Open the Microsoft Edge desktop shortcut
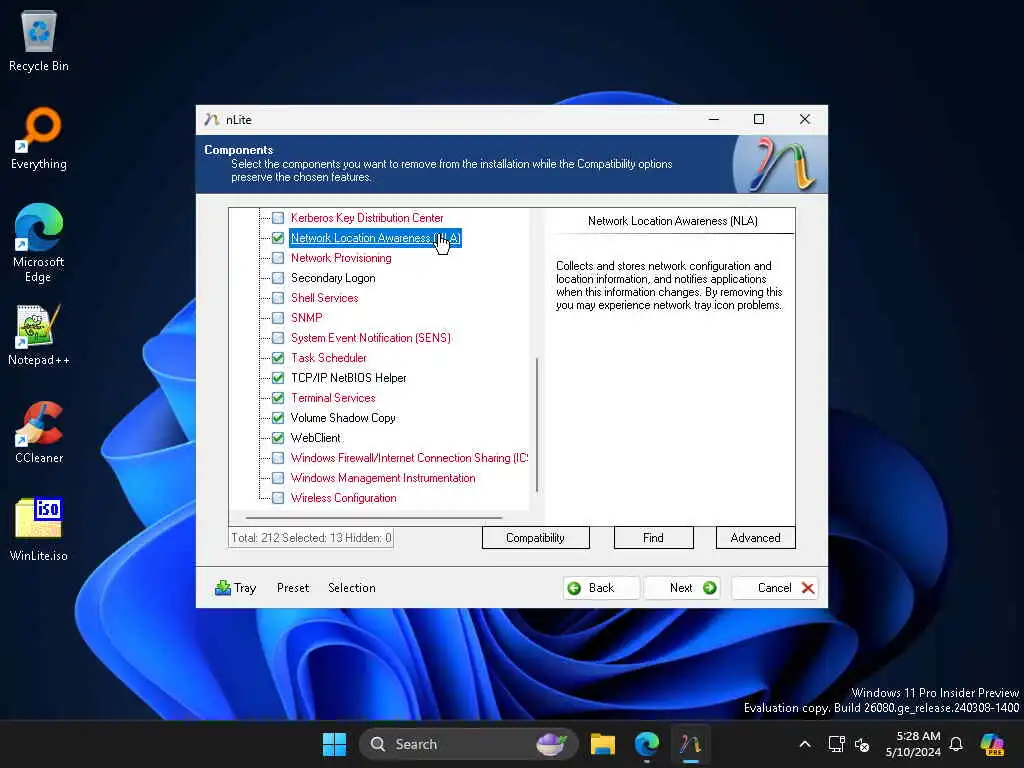The image size is (1024, 768). [x=39, y=243]
